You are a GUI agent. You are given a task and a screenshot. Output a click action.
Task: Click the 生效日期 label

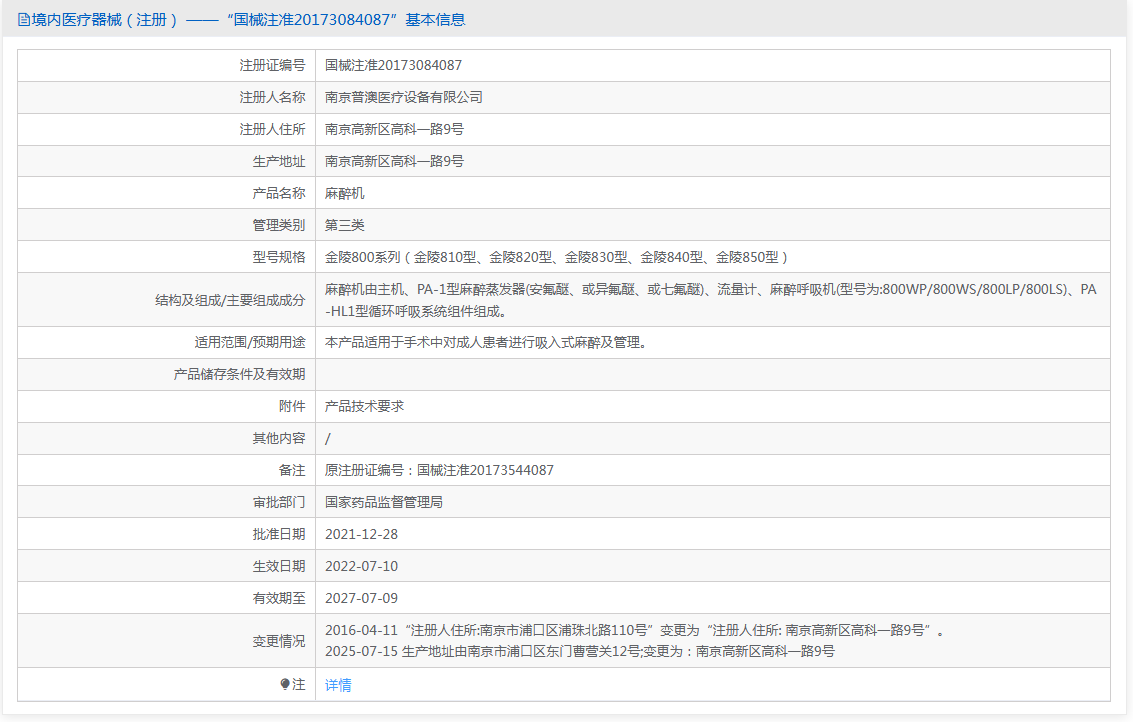tap(279, 566)
